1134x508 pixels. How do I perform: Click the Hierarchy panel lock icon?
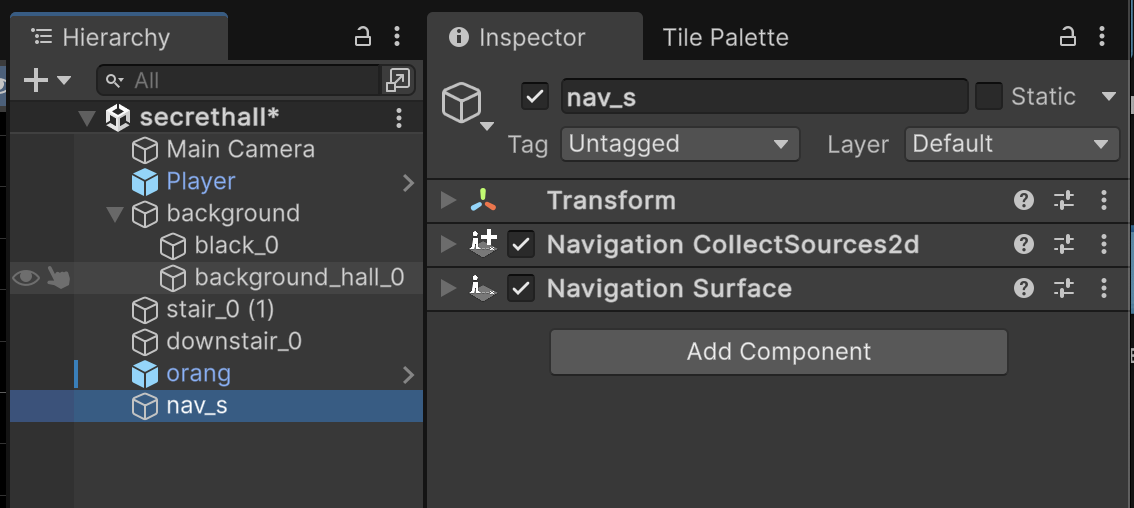coord(363,37)
